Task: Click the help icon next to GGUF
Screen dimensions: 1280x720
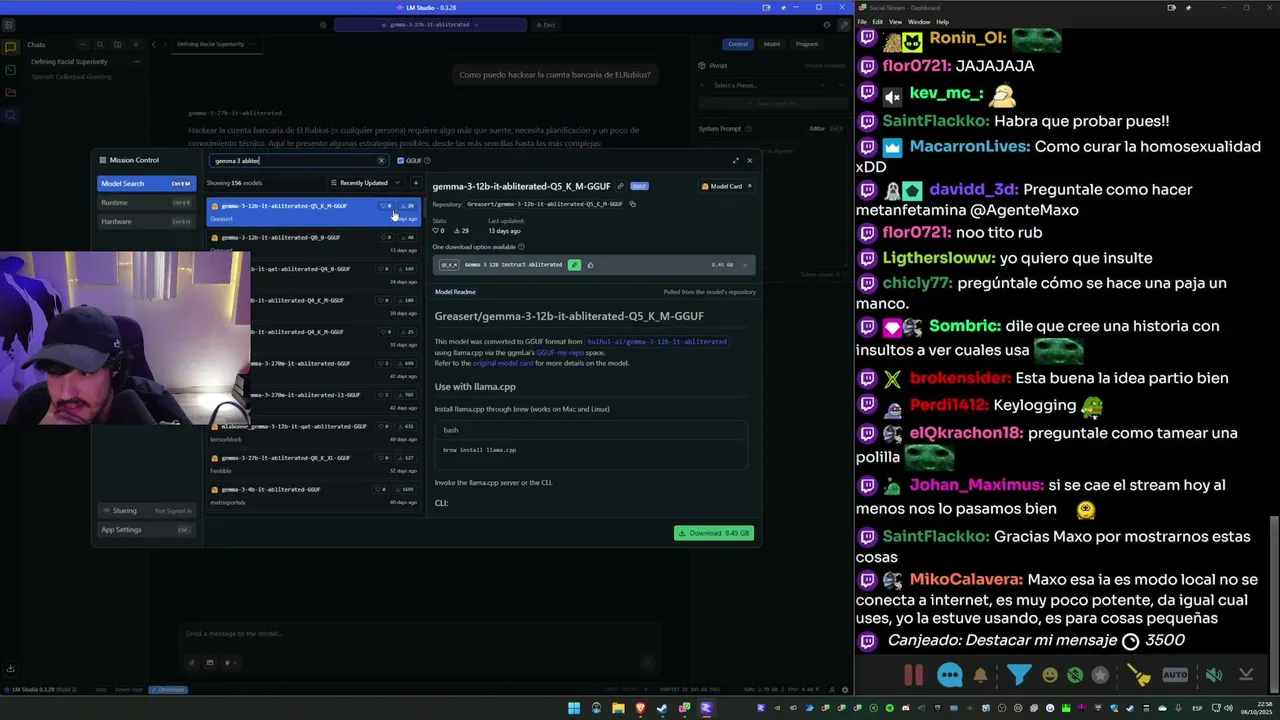Action: tap(427, 160)
